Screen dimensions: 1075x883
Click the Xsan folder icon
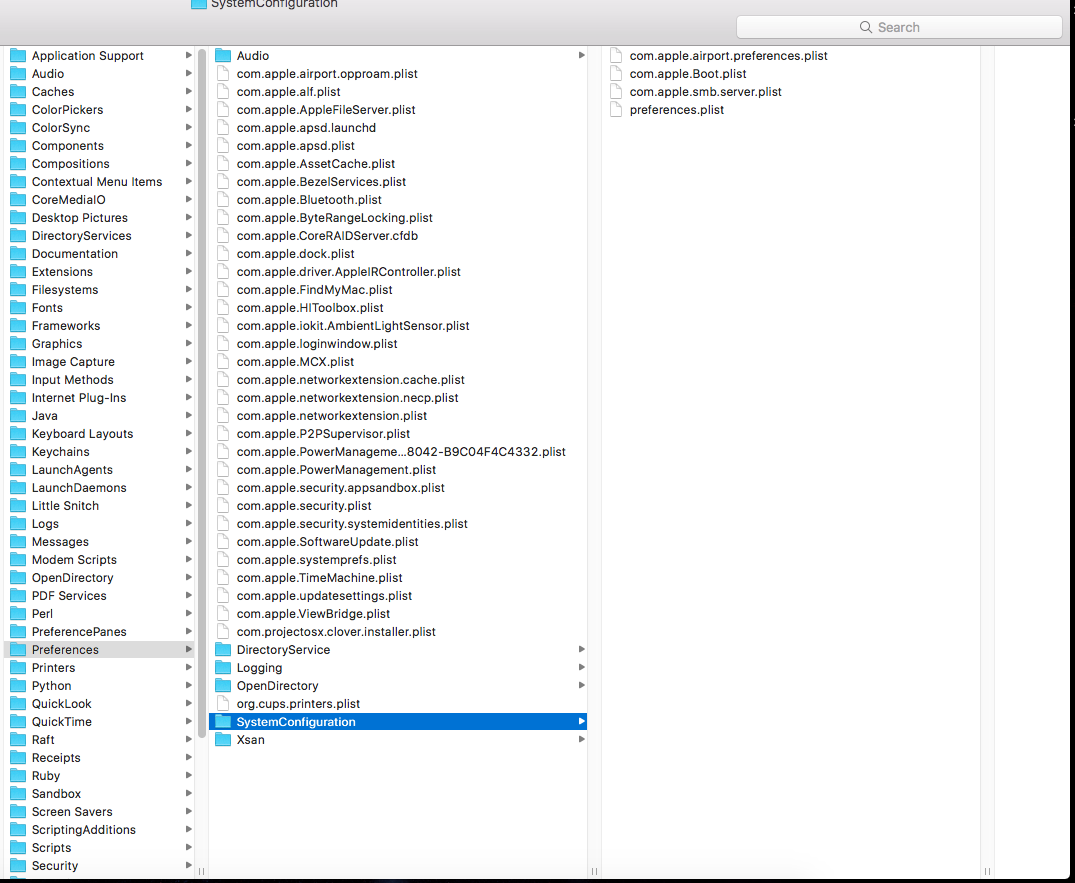pyautogui.click(x=223, y=740)
